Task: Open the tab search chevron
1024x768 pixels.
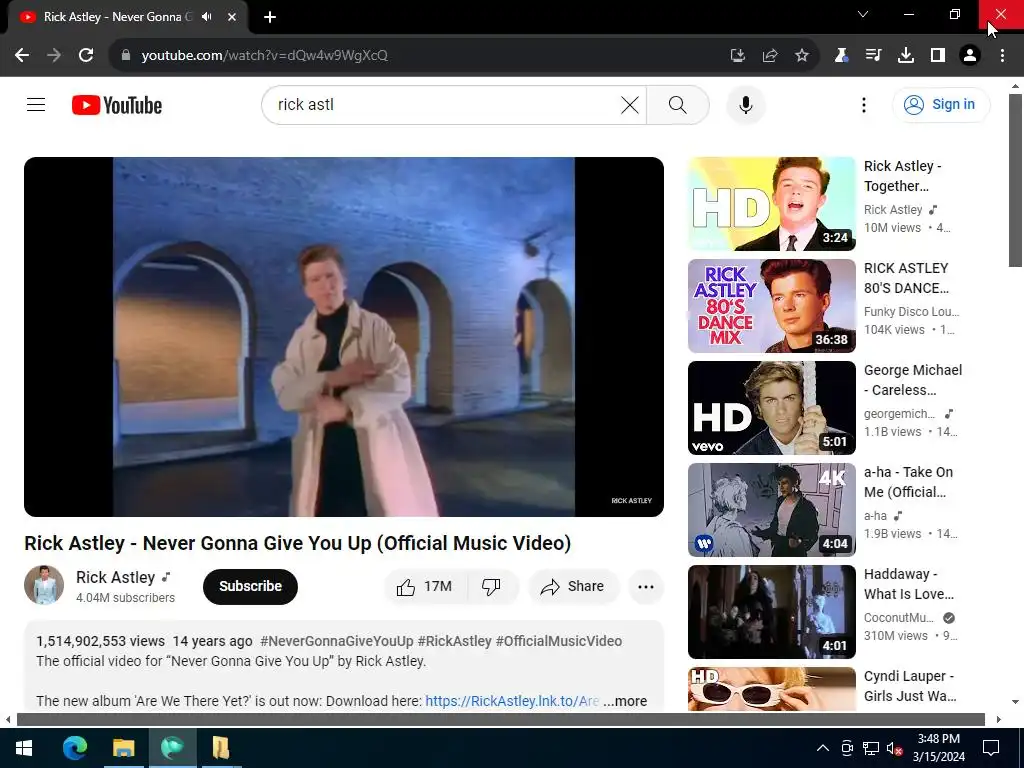Action: click(863, 14)
